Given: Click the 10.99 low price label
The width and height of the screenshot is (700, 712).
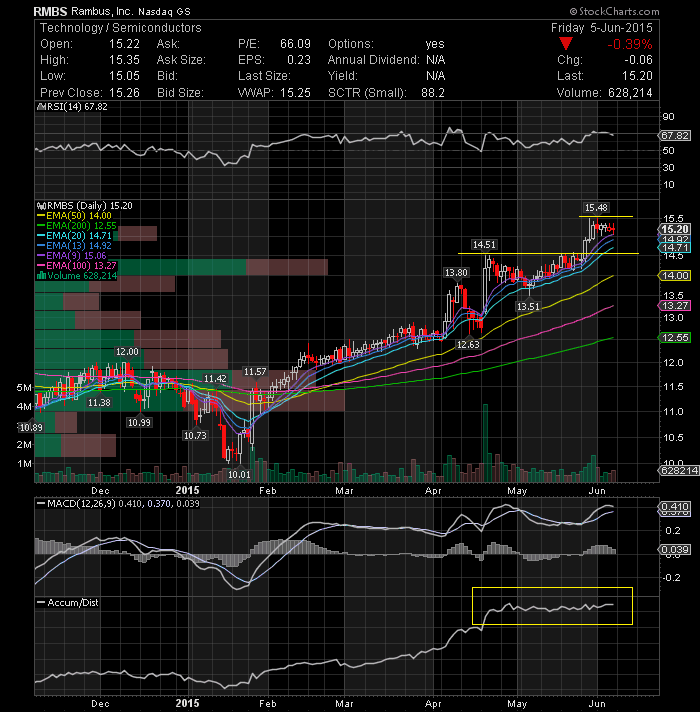Looking at the screenshot, I should (139, 423).
